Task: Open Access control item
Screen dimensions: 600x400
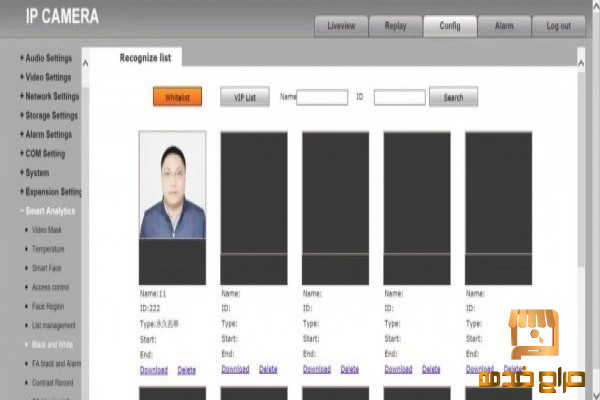Action: coord(51,287)
